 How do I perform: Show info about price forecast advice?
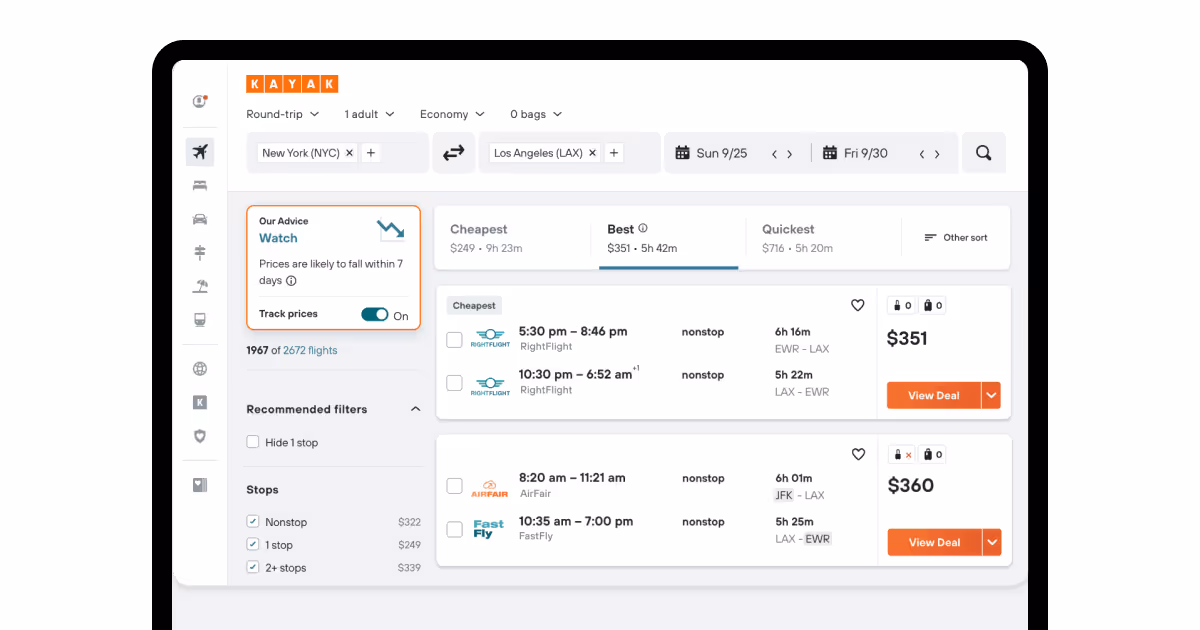[291, 281]
